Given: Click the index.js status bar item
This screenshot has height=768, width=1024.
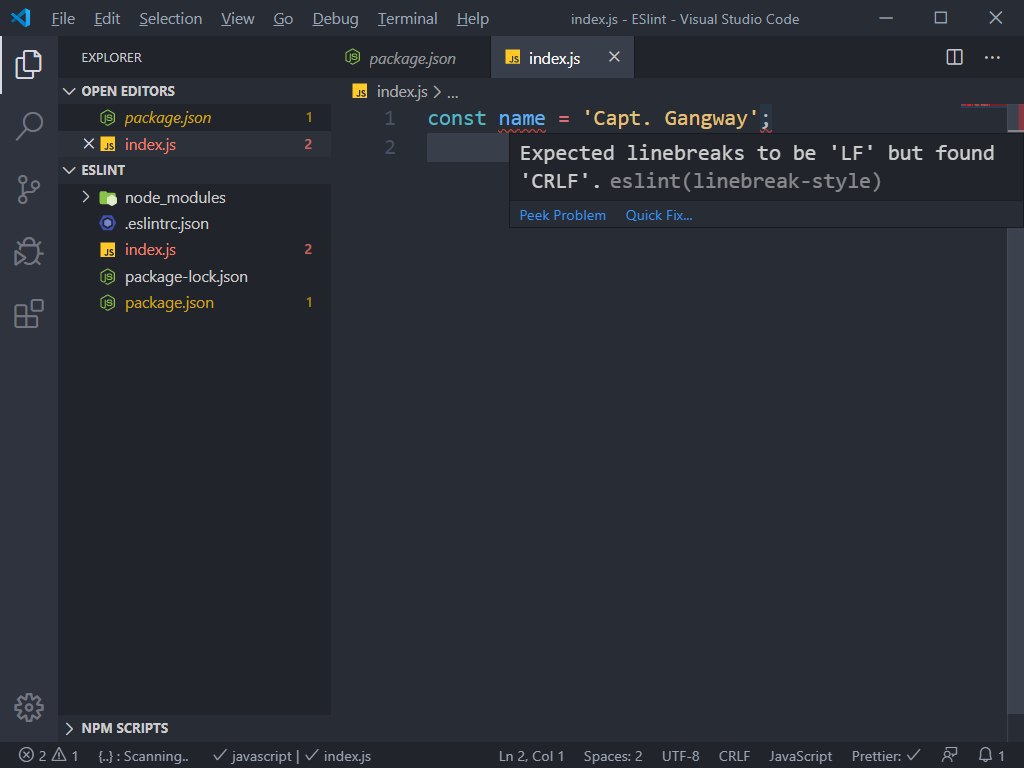Looking at the screenshot, I should pos(338,756).
